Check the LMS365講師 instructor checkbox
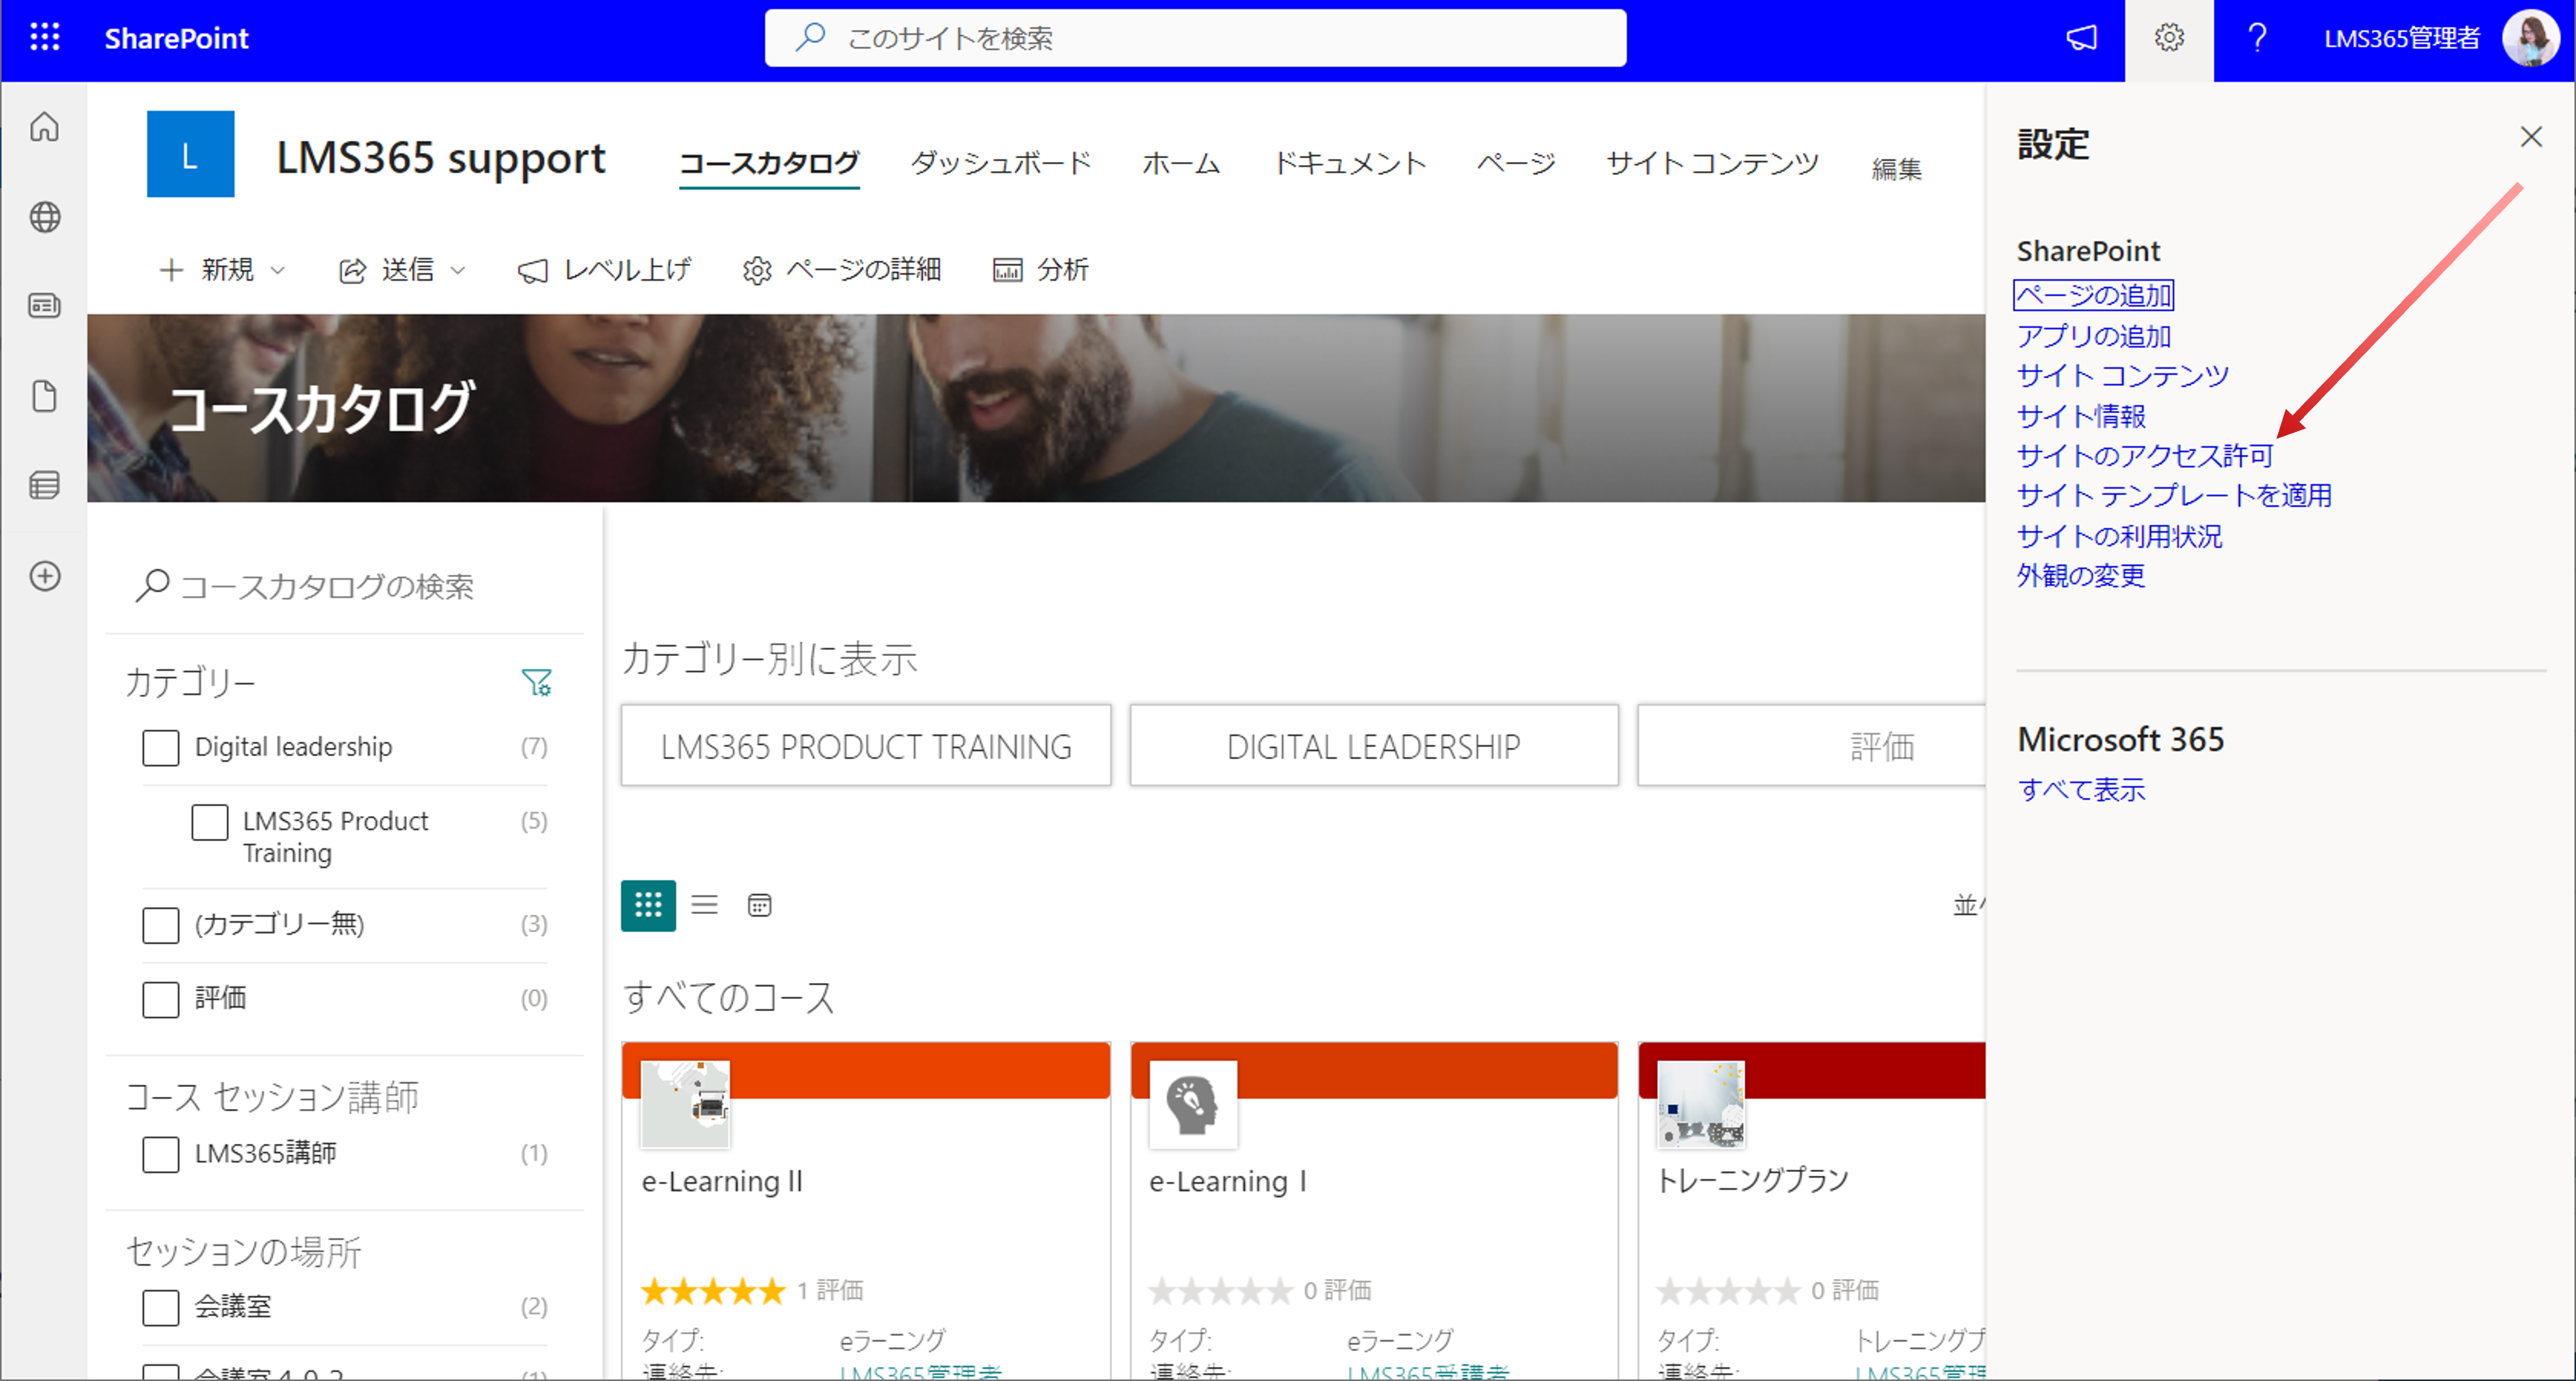 point(161,1154)
